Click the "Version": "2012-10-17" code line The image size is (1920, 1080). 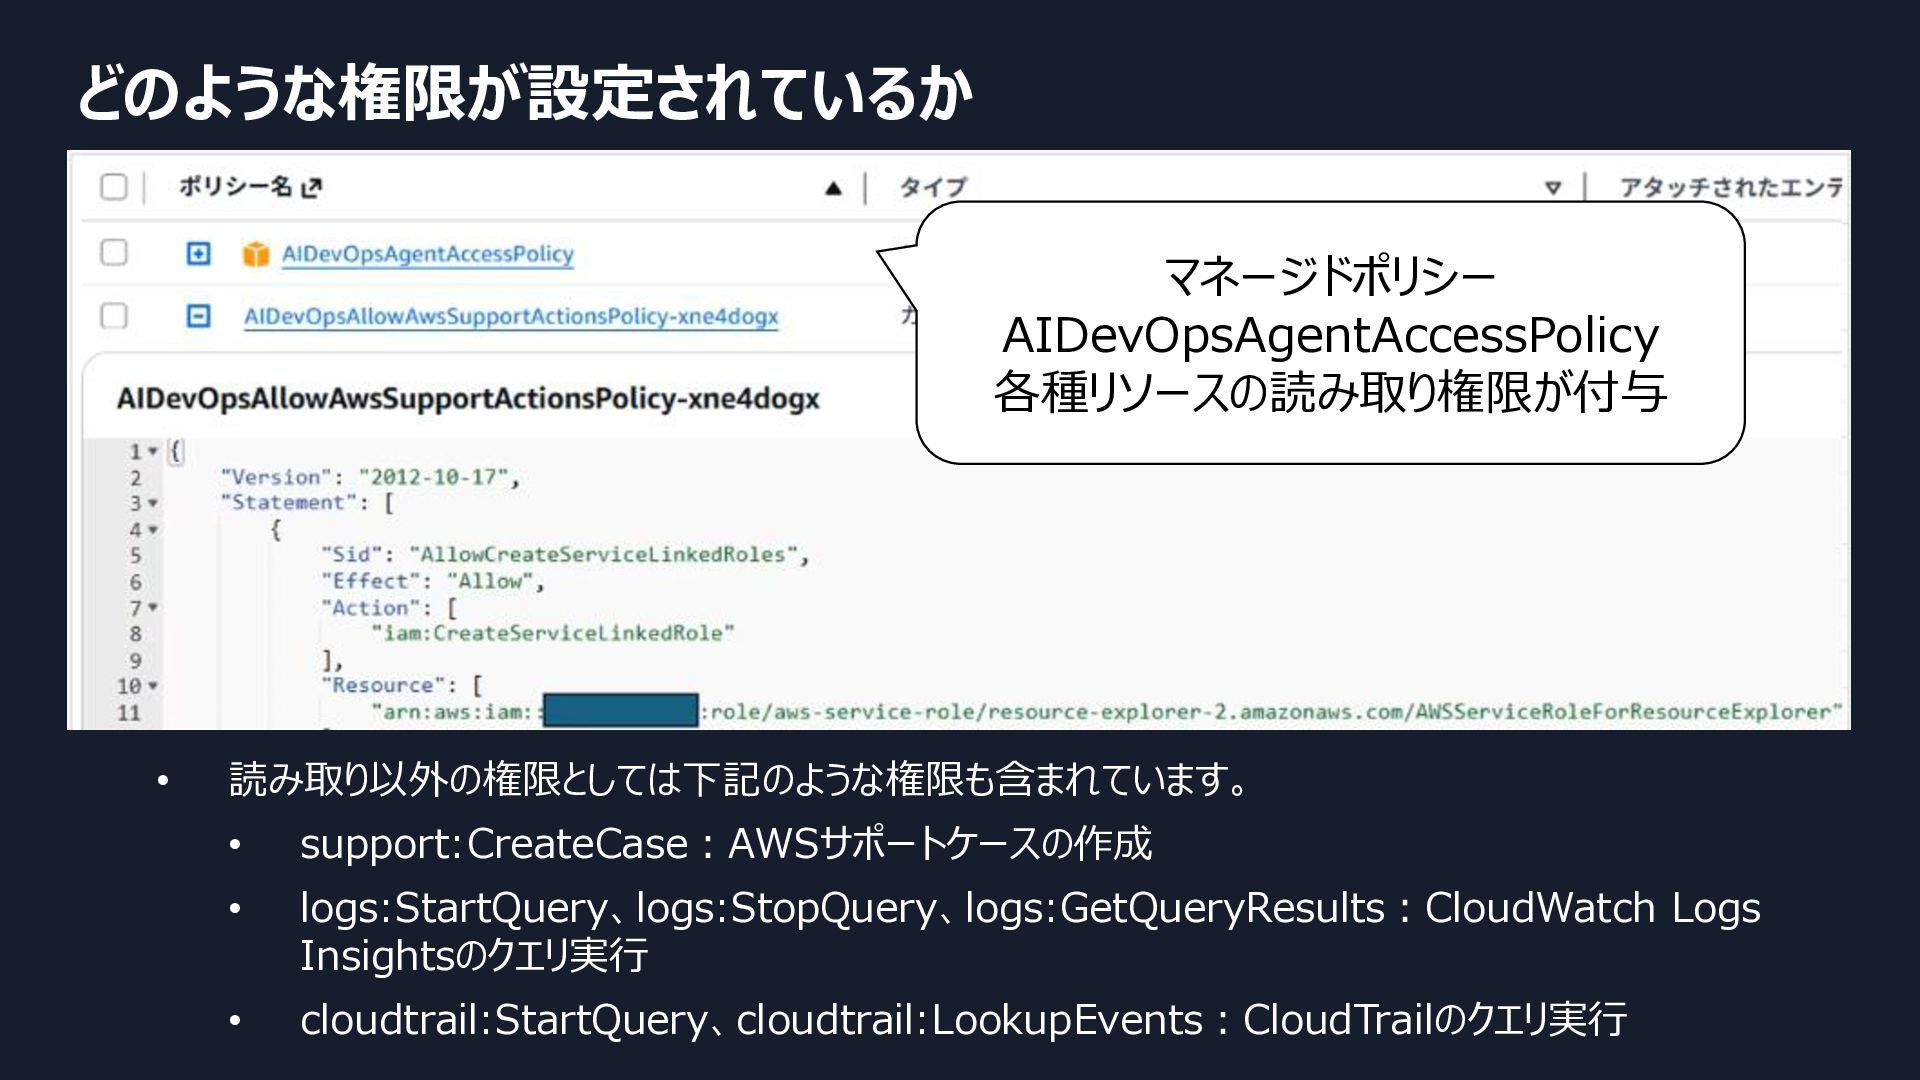[x=370, y=478]
